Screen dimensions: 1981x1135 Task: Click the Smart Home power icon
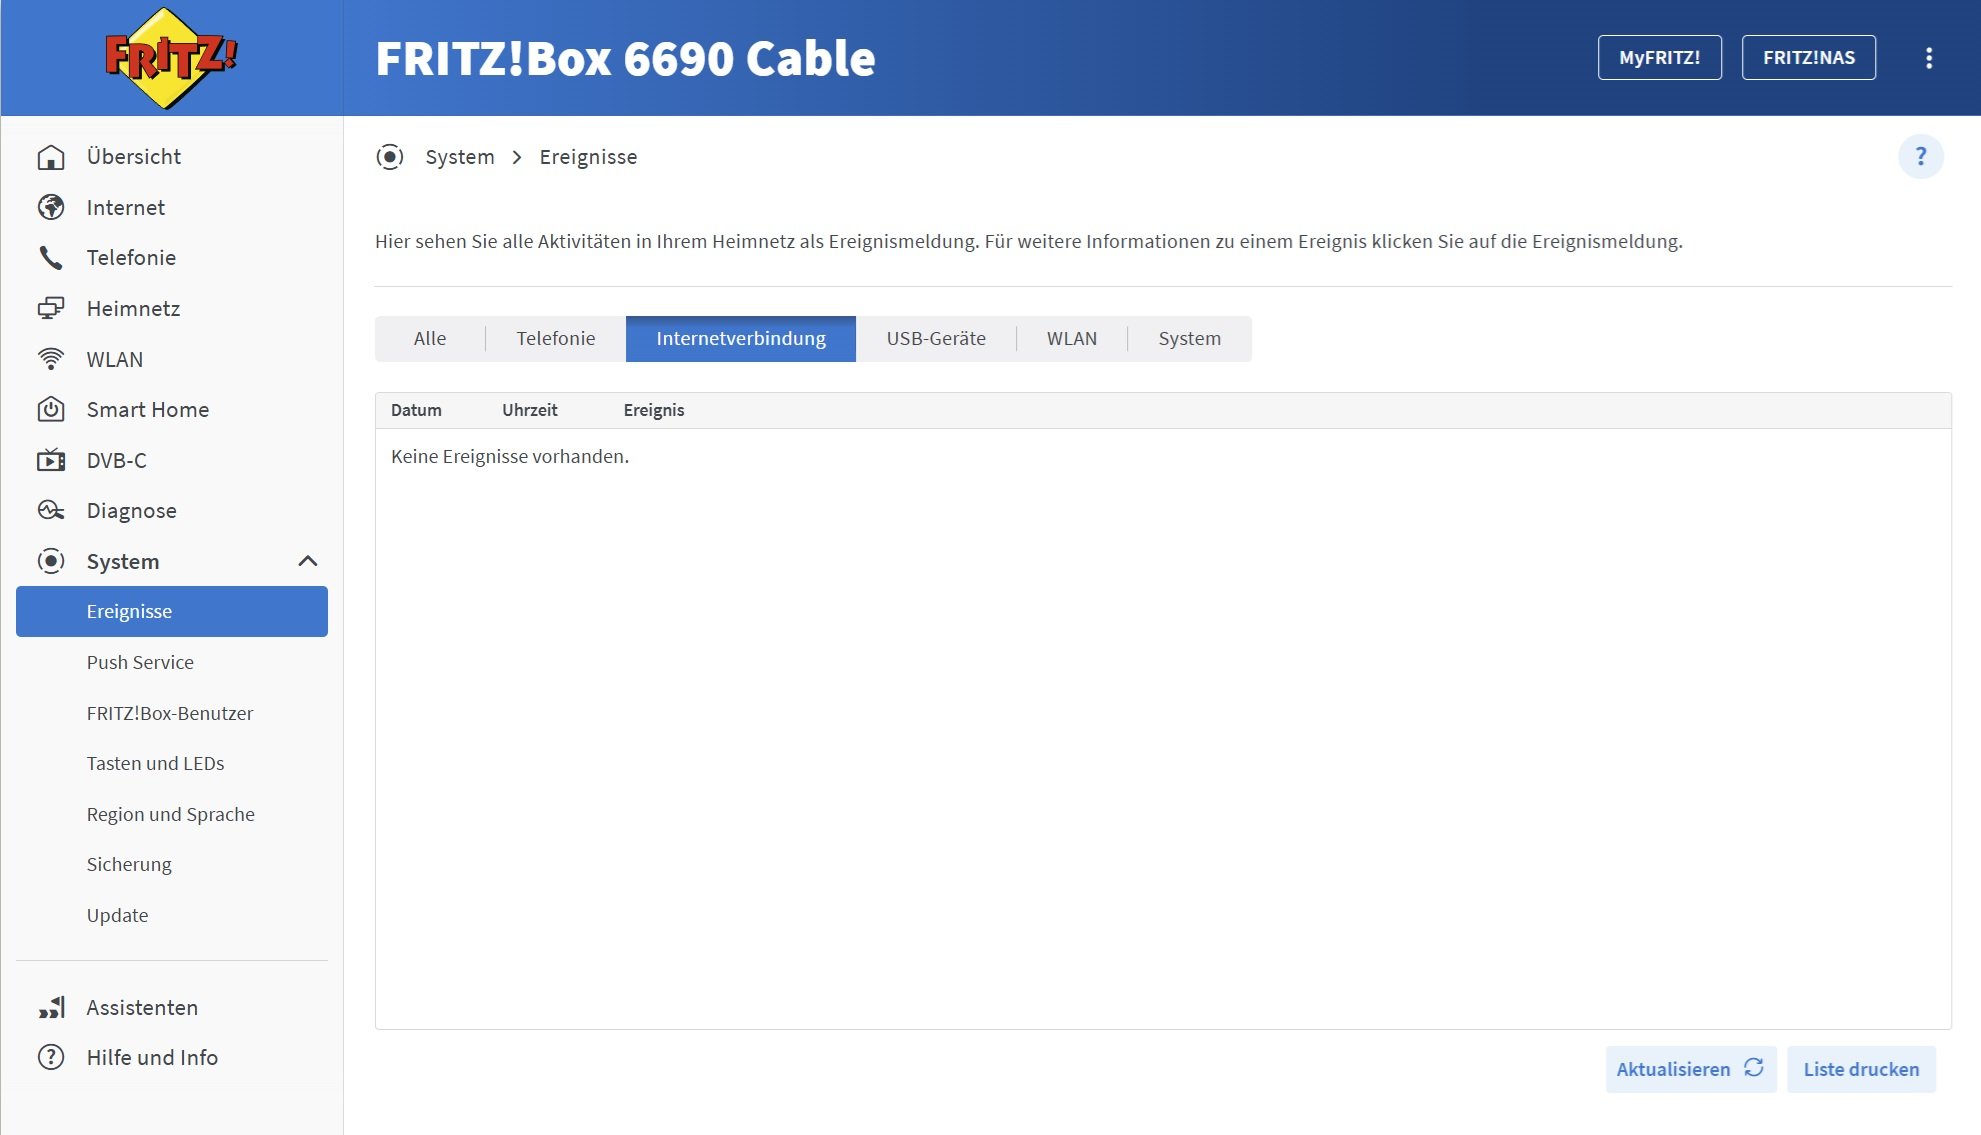point(51,409)
